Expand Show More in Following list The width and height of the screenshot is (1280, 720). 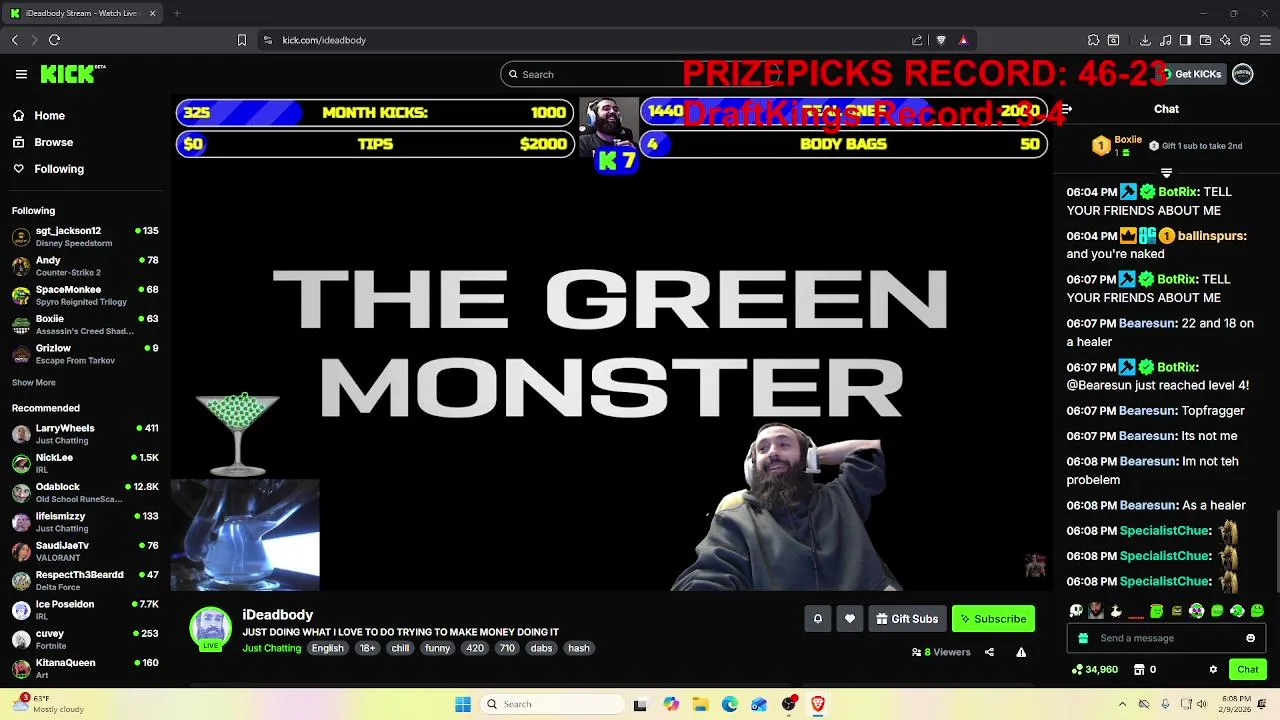pyautogui.click(x=34, y=383)
